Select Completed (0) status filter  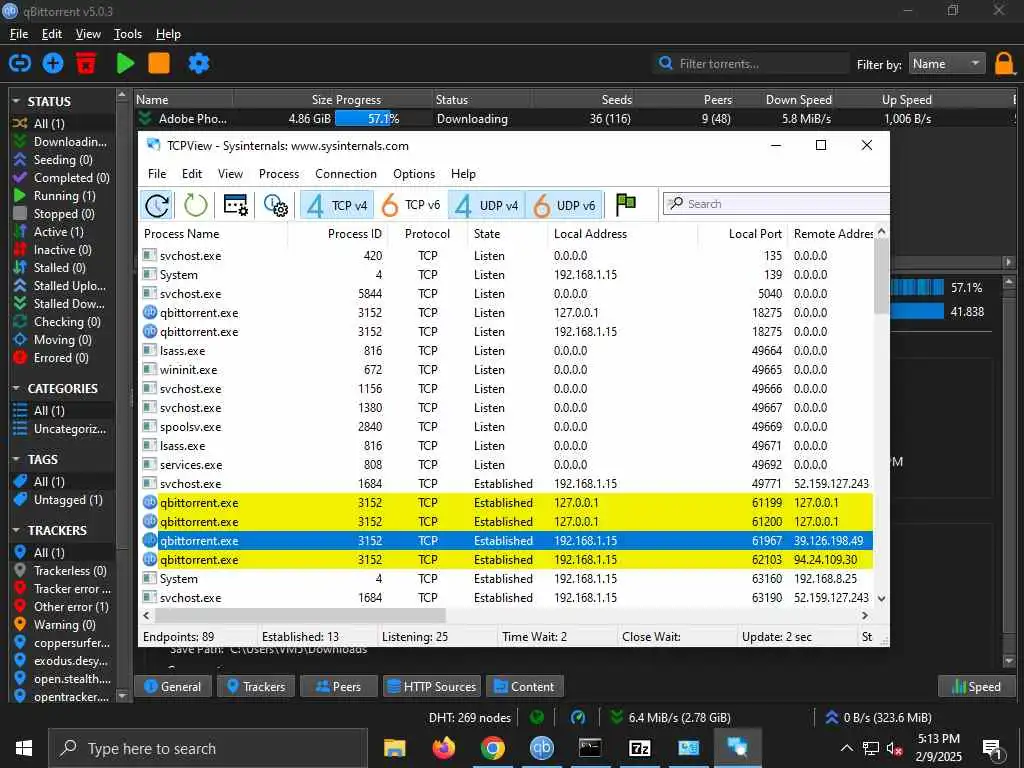(63, 178)
